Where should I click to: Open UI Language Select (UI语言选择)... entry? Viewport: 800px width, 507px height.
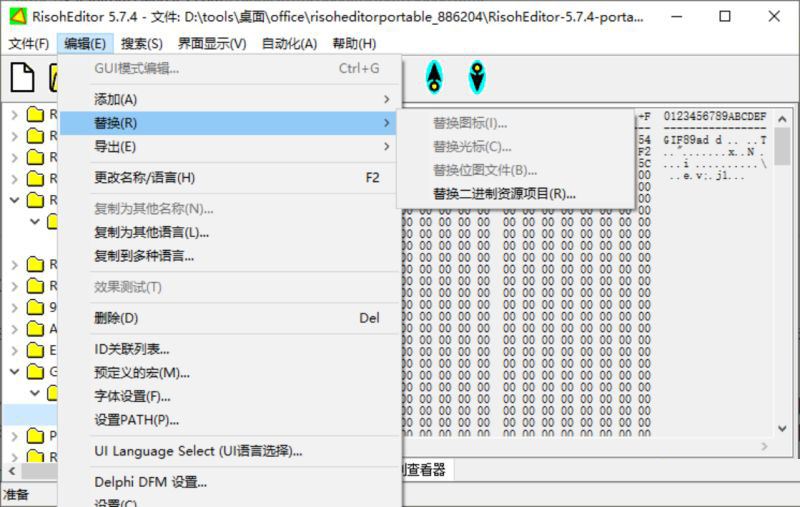[229, 451]
